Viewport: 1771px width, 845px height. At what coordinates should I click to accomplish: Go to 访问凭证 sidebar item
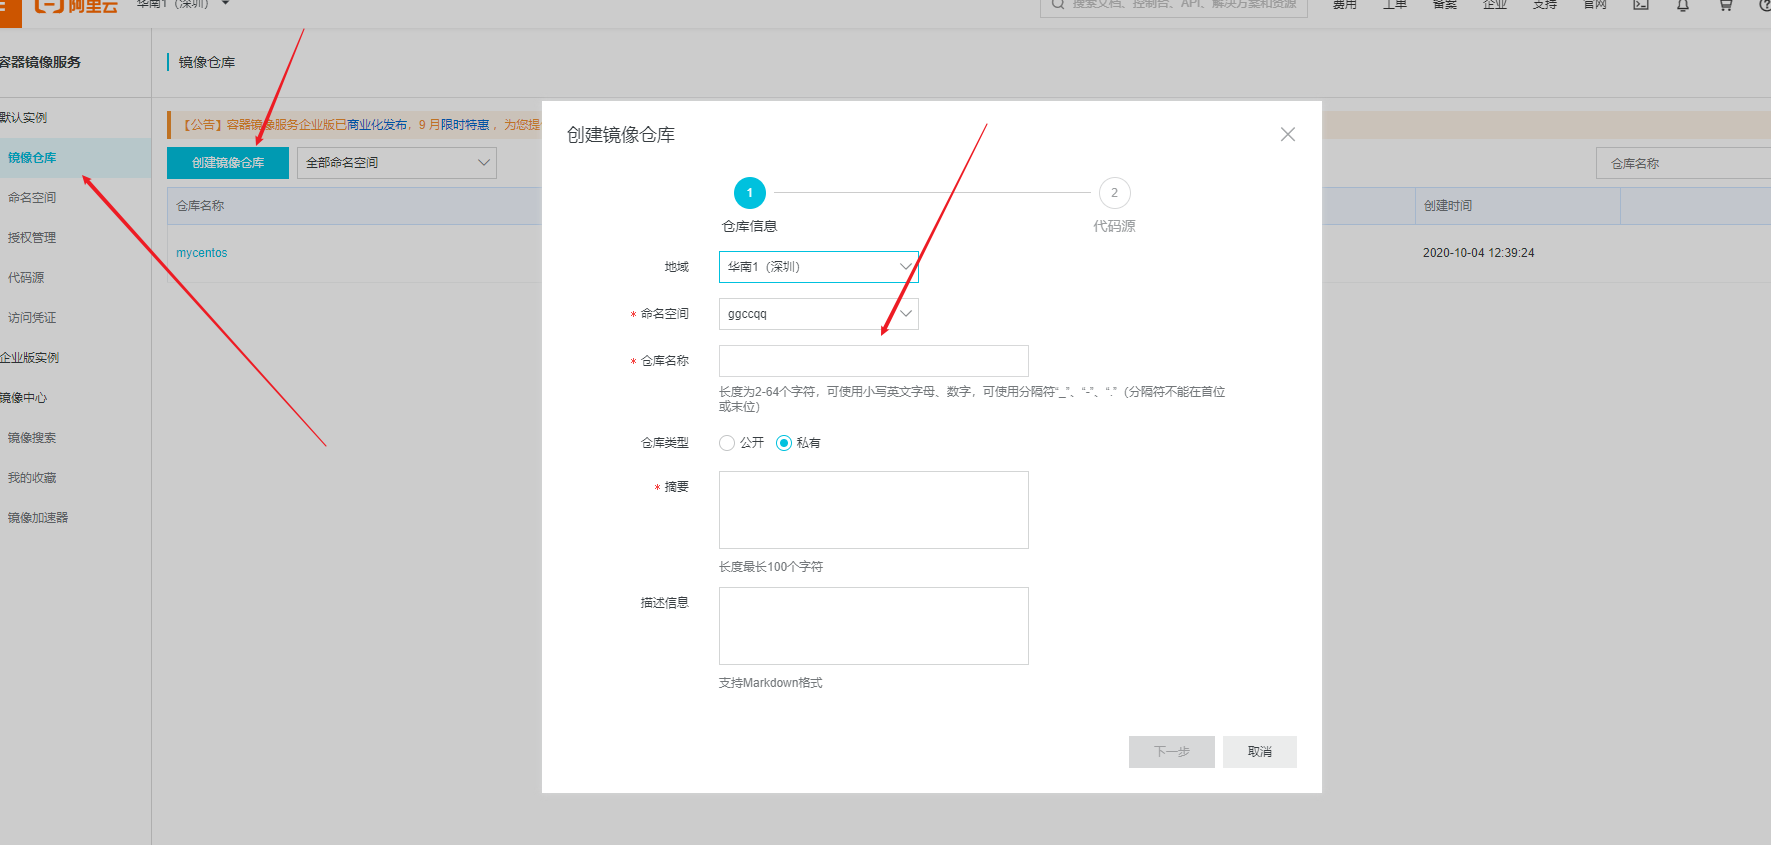32,318
